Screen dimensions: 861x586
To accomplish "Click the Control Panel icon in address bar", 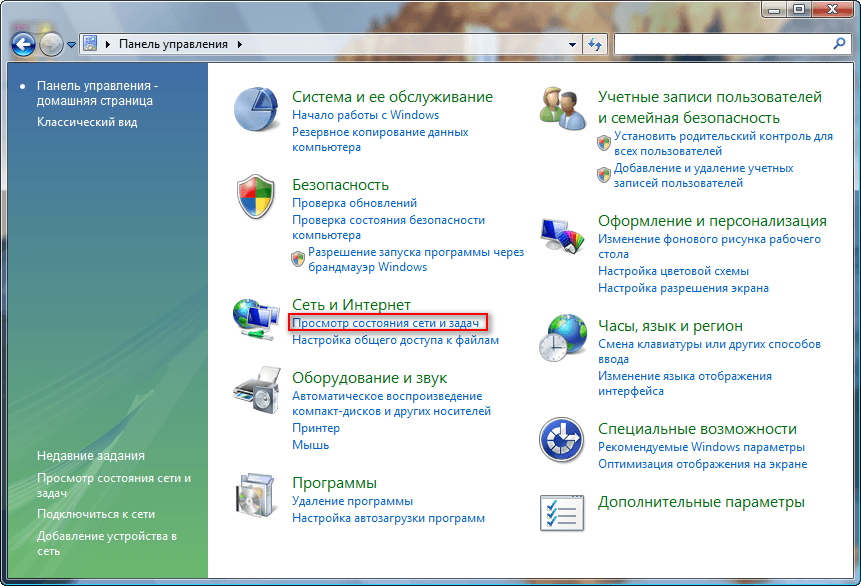I will point(91,43).
